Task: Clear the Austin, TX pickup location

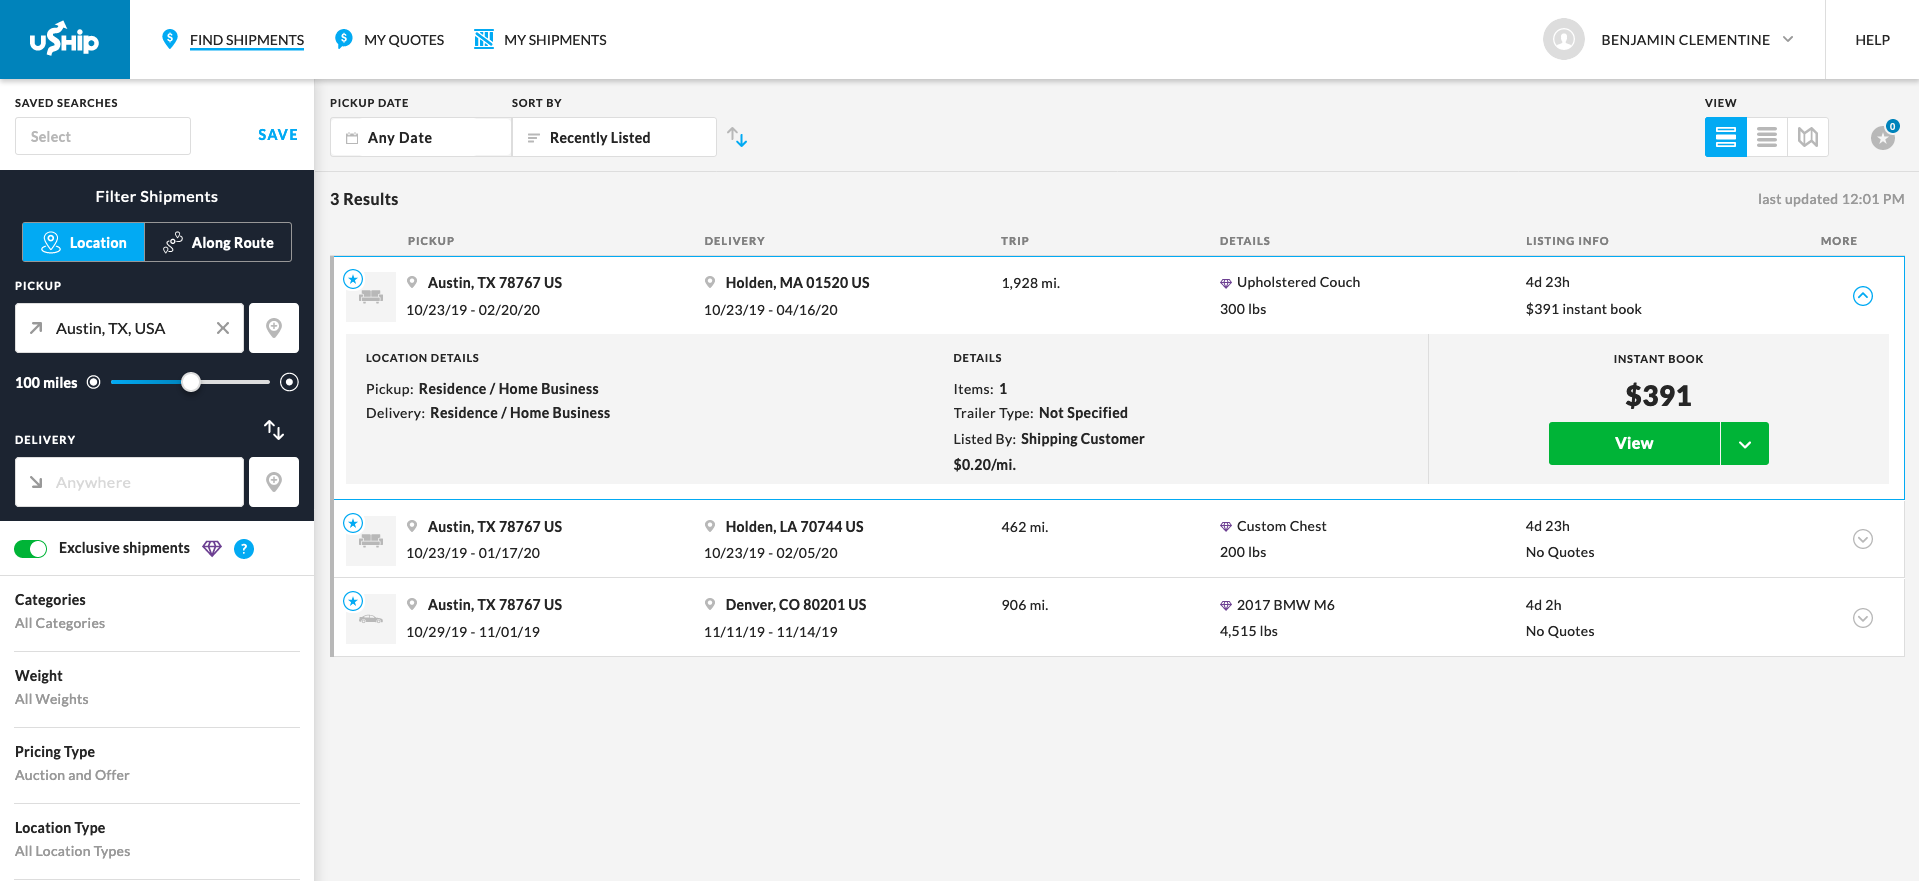Action: [x=223, y=328]
